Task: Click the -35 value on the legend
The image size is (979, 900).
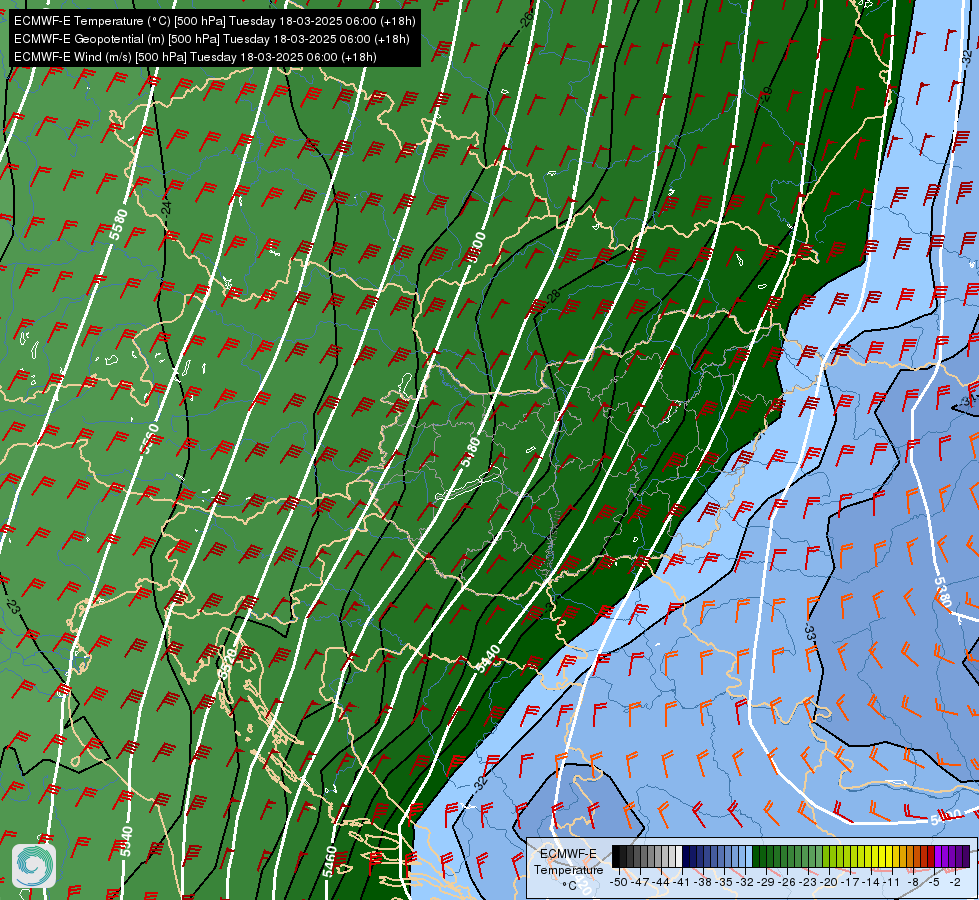Action: (x=724, y=882)
